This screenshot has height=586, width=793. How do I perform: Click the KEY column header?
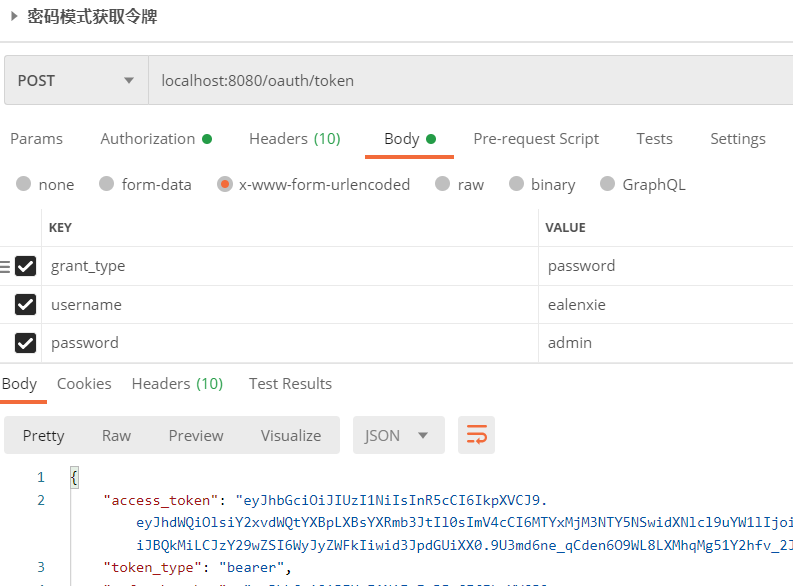(x=60, y=228)
